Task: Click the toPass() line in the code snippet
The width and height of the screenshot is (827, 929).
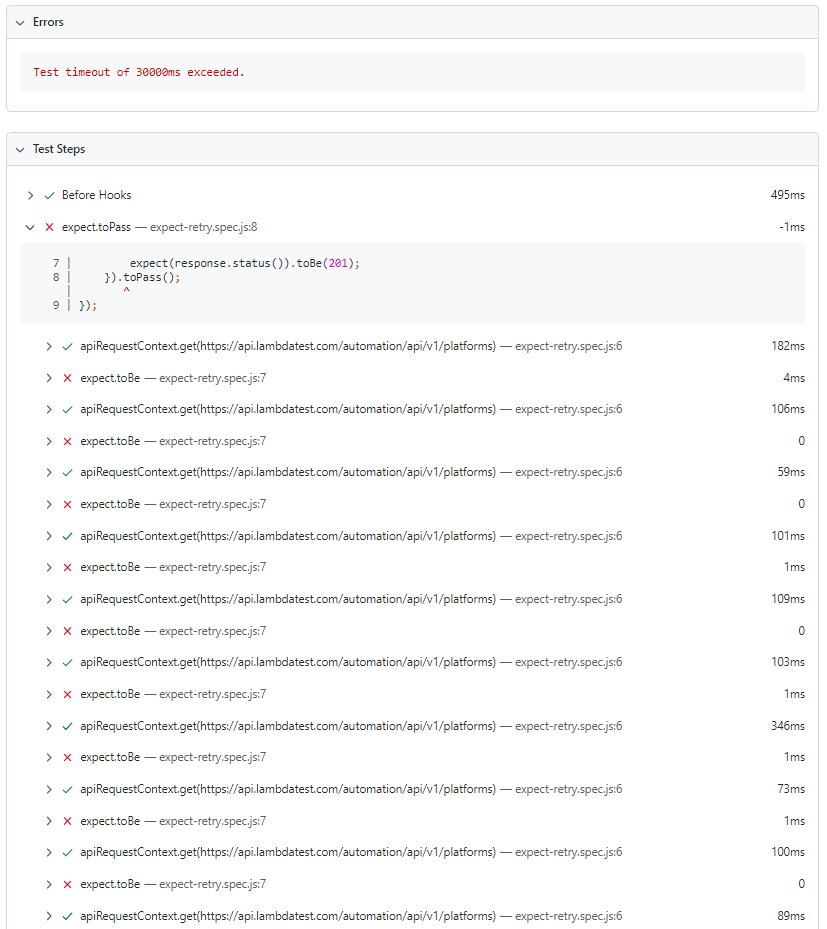Action: pos(142,277)
